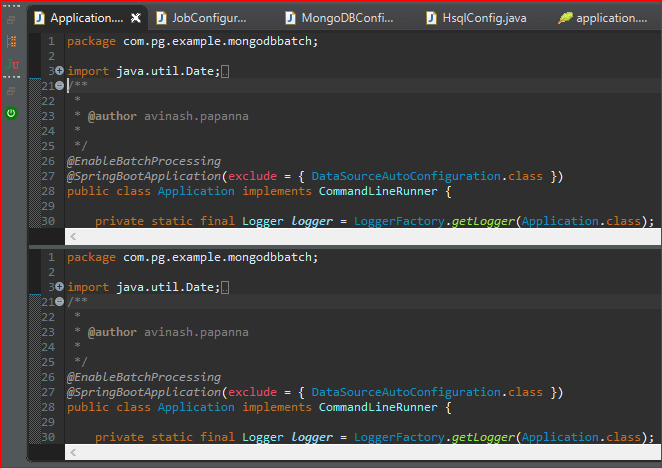Click 'exclude' attribute in the upper editor pane

pyautogui.click(x=252, y=176)
